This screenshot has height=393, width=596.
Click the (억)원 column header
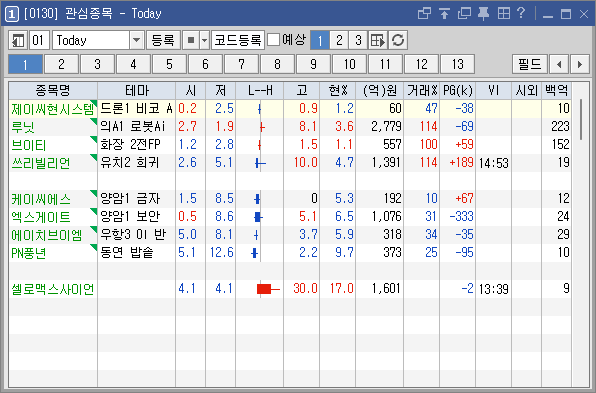[380, 90]
